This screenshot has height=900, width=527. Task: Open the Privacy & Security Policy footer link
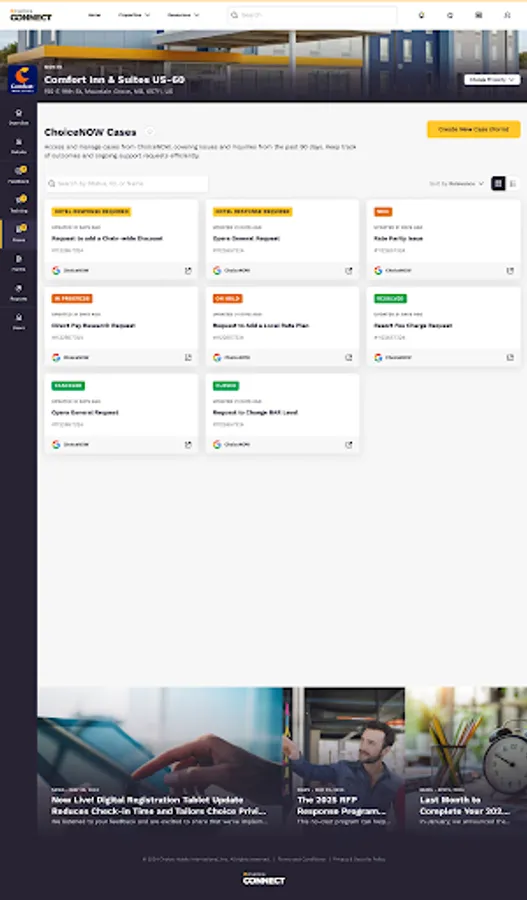(x=359, y=859)
